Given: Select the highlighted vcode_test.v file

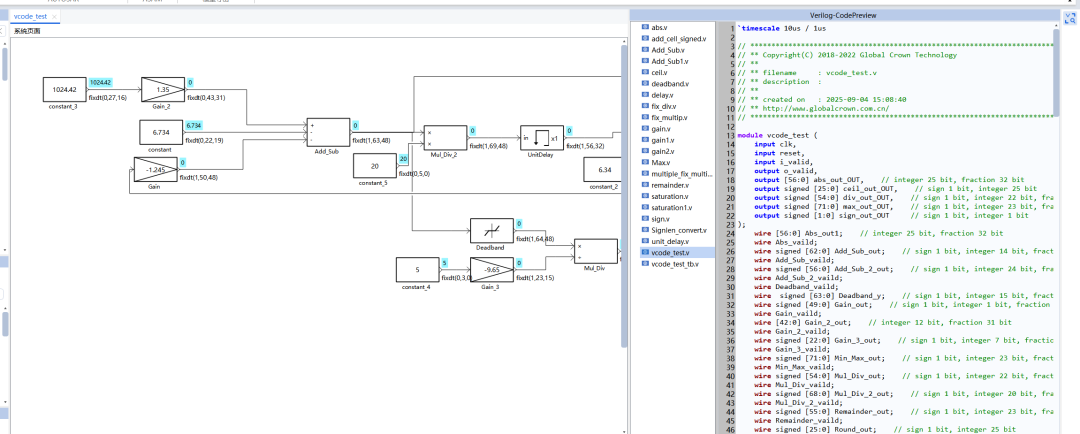Looking at the screenshot, I should click(x=671, y=253).
